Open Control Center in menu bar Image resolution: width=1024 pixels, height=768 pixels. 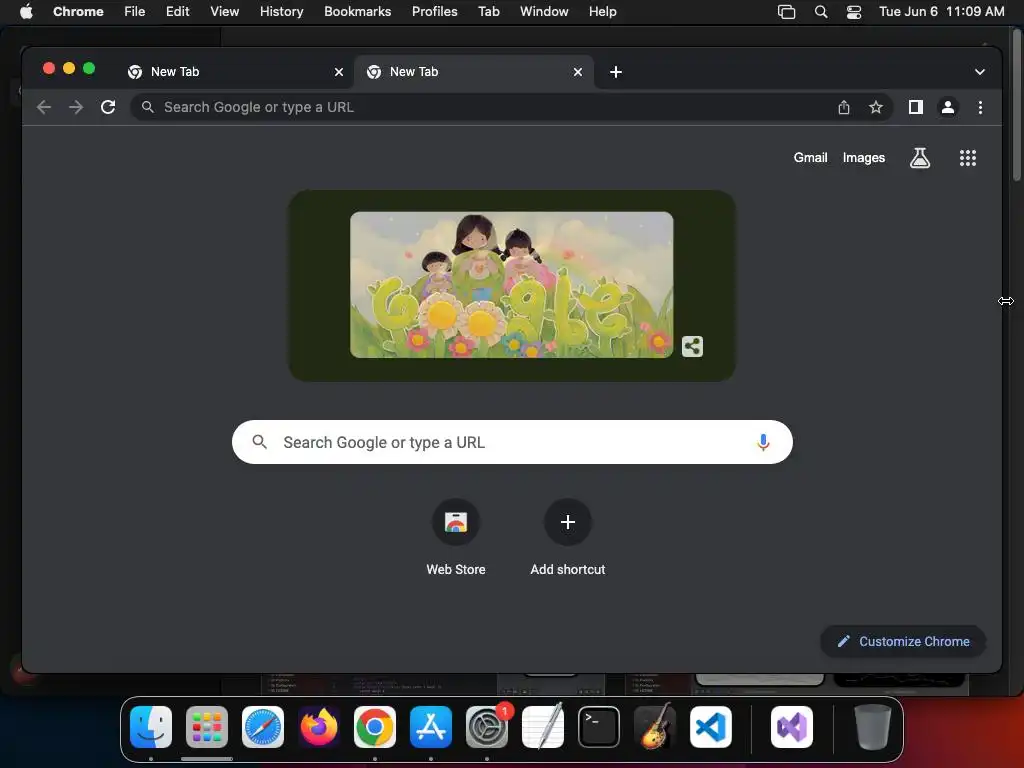coord(854,12)
